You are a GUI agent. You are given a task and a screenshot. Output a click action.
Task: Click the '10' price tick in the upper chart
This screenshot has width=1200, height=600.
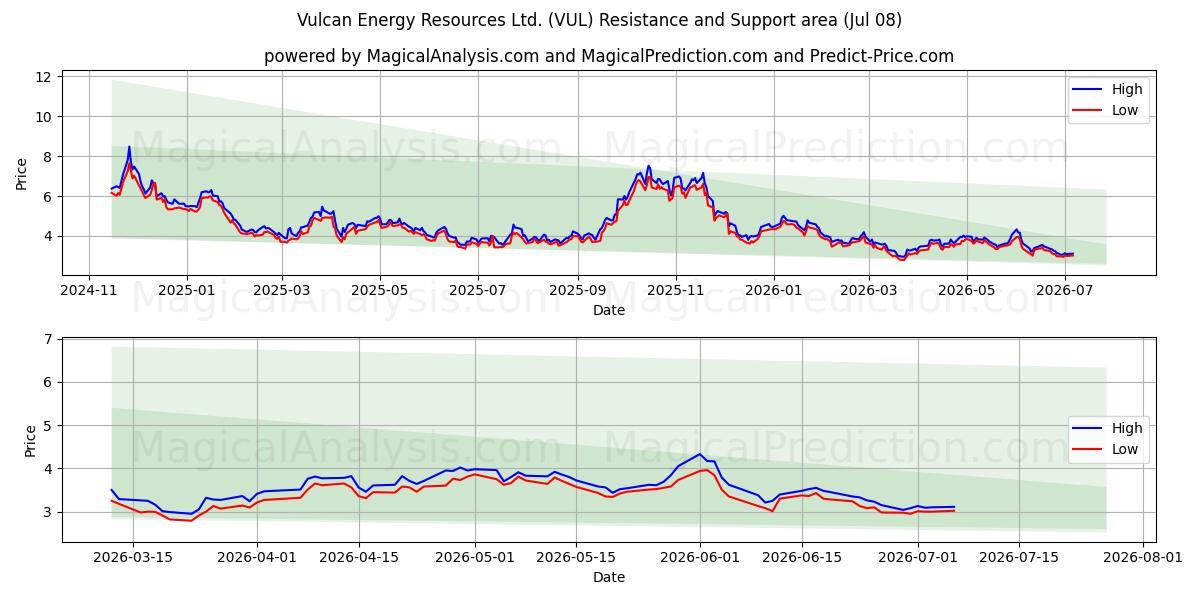coord(44,117)
